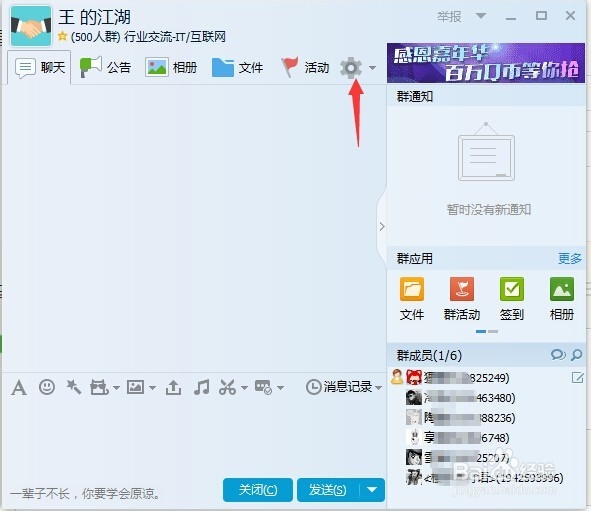The width and height of the screenshot is (591, 511).
Task: Switch to the 活动 tab
Action: (x=305, y=67)
